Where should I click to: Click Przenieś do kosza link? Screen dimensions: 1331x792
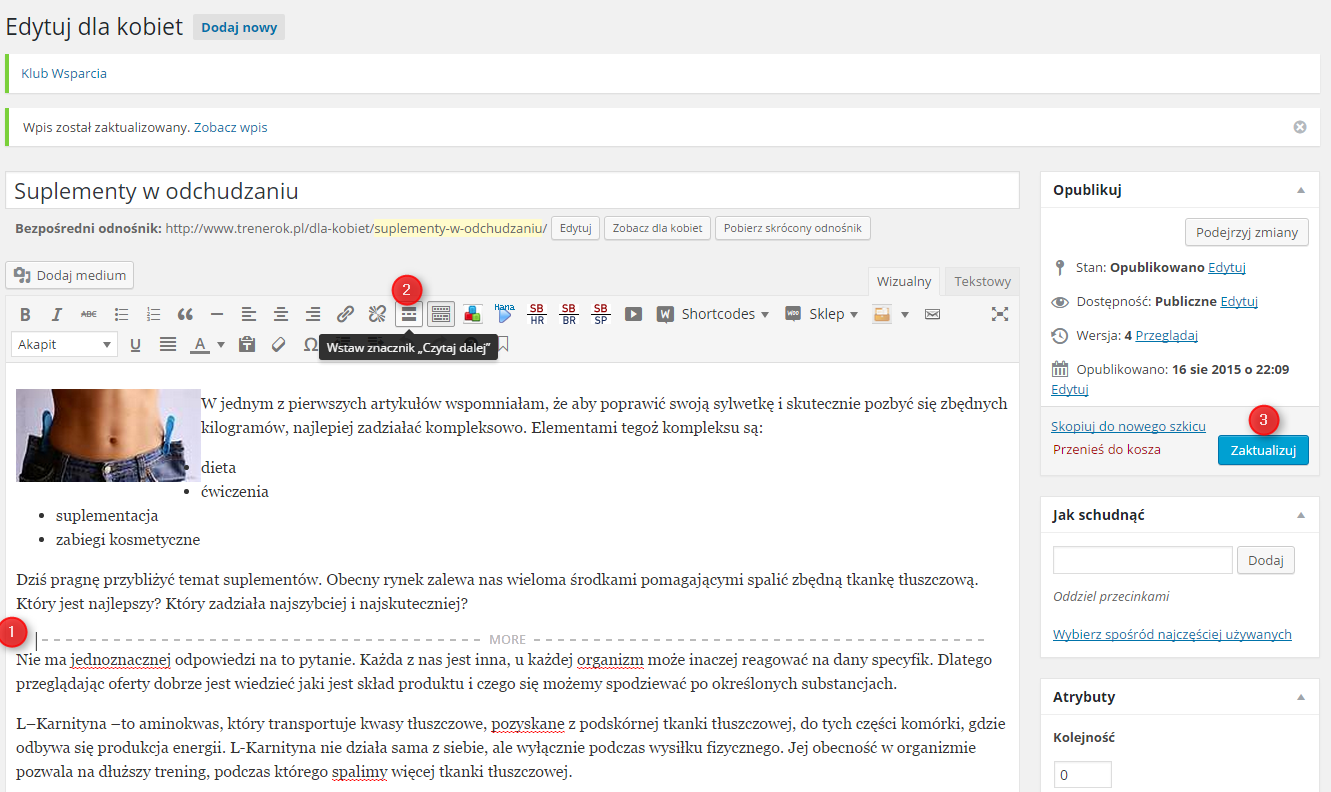[x=1107, y=449]
